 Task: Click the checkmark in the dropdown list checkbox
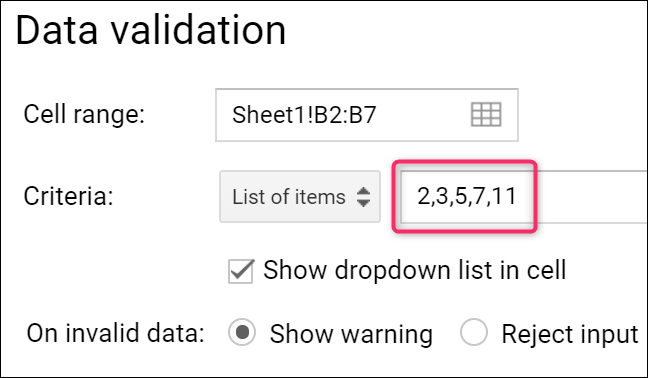(241, 271)
